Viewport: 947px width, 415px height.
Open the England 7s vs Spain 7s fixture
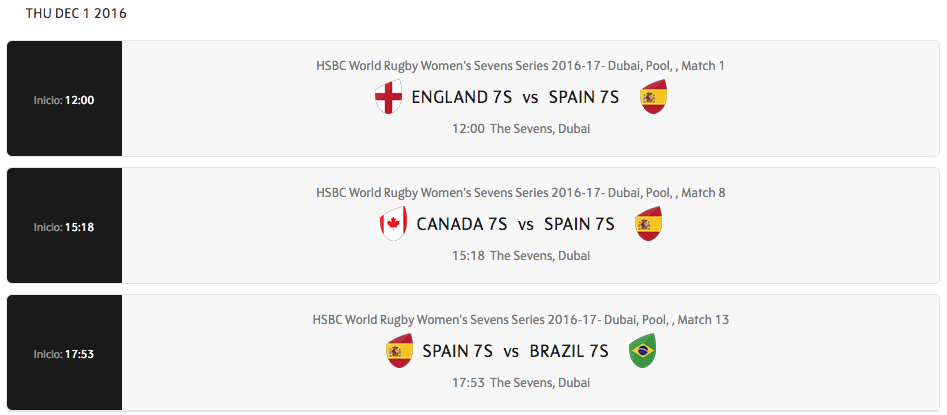coord(515,97)
